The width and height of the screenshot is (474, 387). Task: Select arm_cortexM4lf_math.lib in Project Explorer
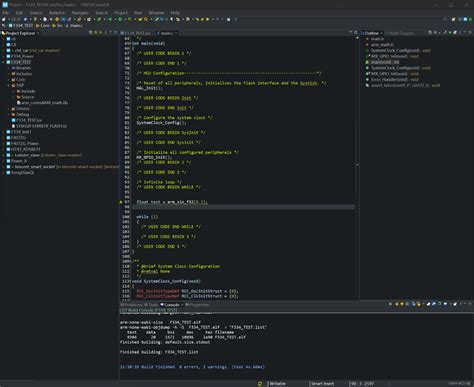coord(42,103)
